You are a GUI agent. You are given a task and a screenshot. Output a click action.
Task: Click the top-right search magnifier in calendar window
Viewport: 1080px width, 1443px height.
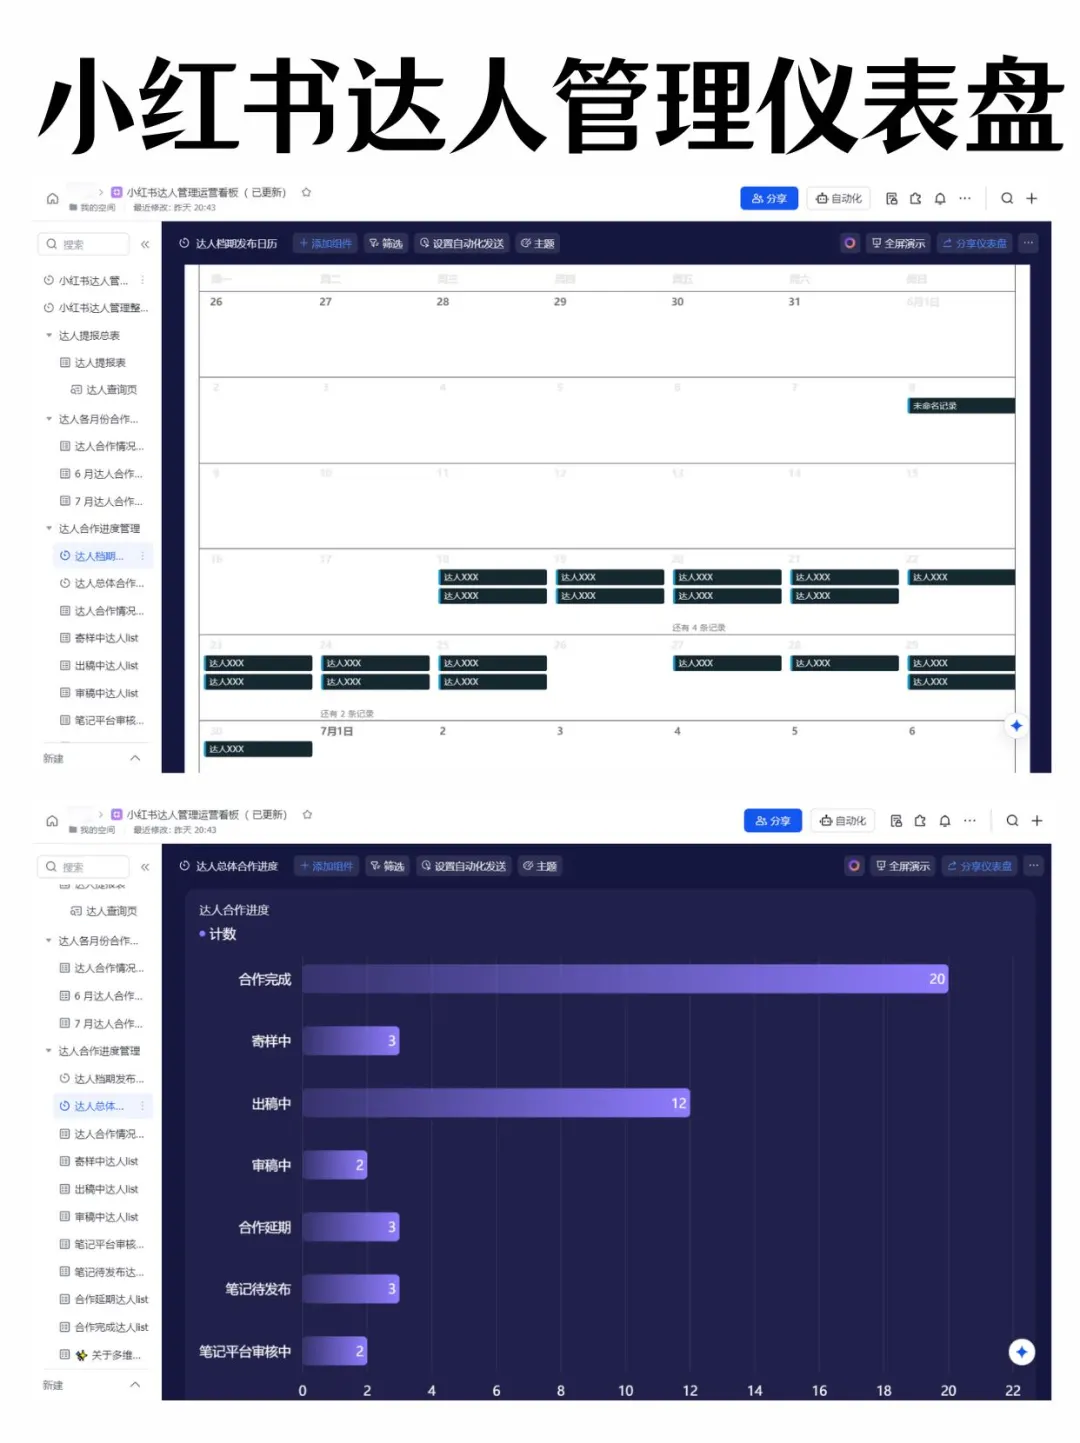click(x=1007, y=198)
